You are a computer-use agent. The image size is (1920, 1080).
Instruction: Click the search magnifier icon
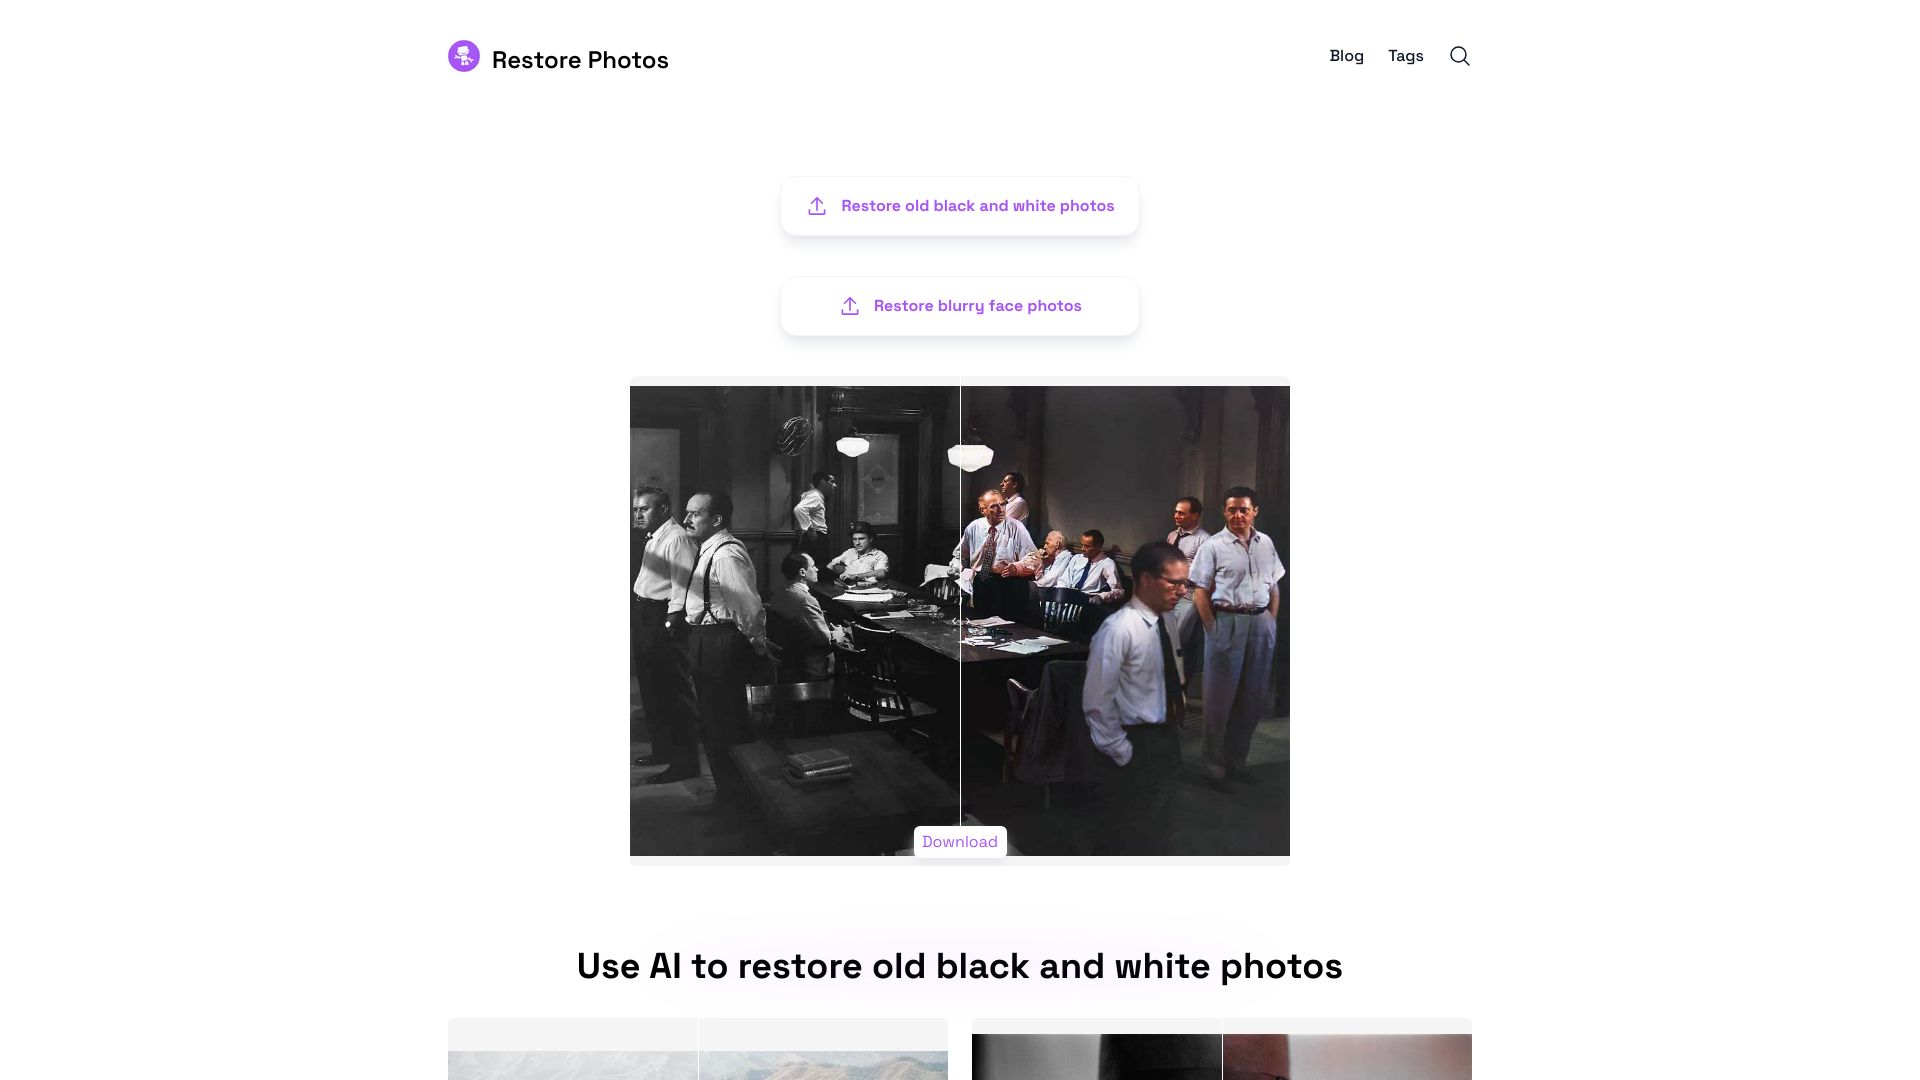click(x=1460, y=55)
